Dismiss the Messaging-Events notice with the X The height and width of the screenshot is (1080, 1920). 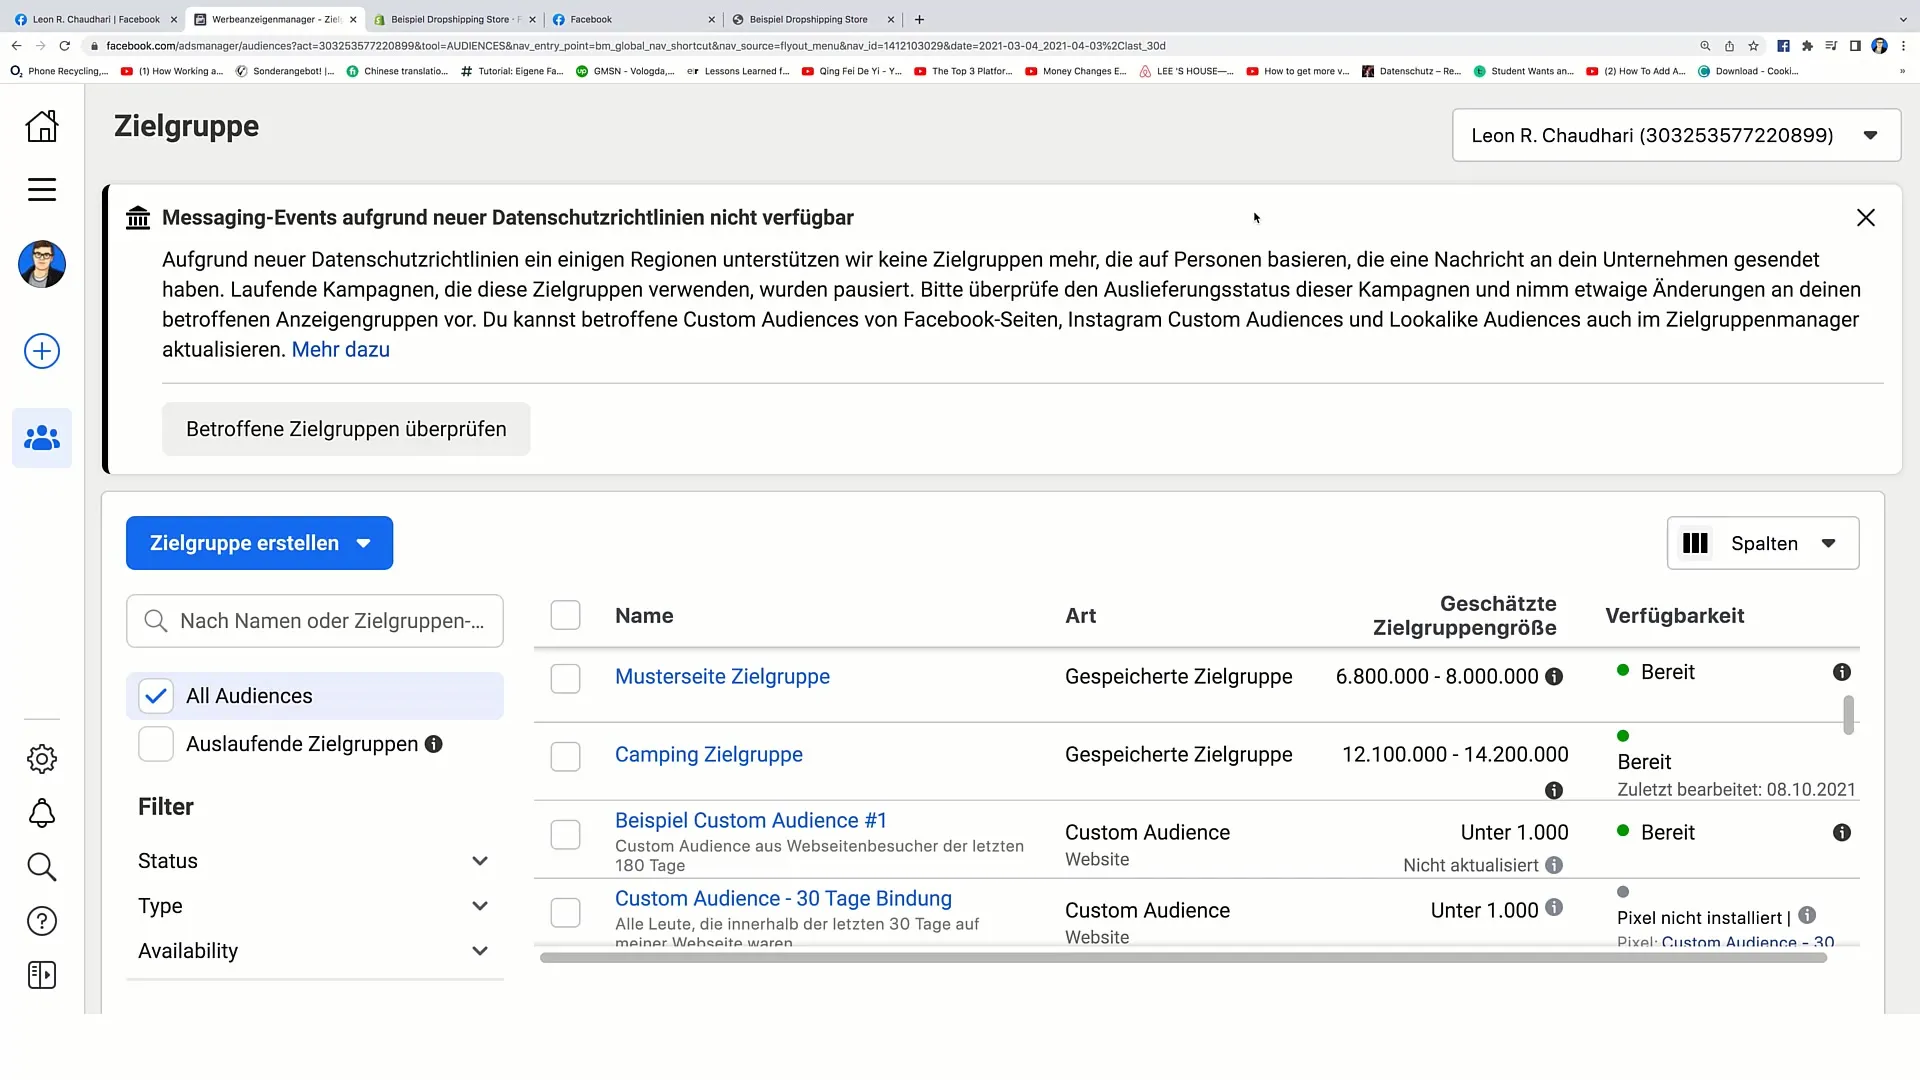tap(1866, 218)
